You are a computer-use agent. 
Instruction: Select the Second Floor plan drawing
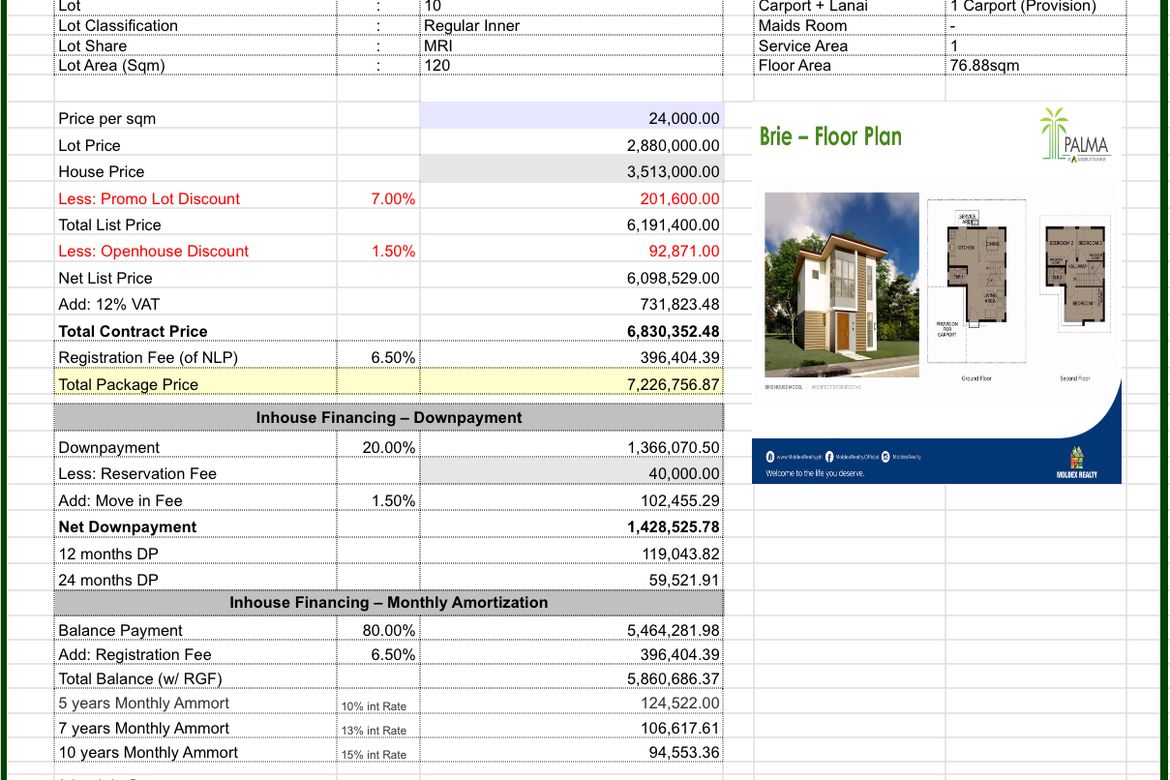point(1074,275)
